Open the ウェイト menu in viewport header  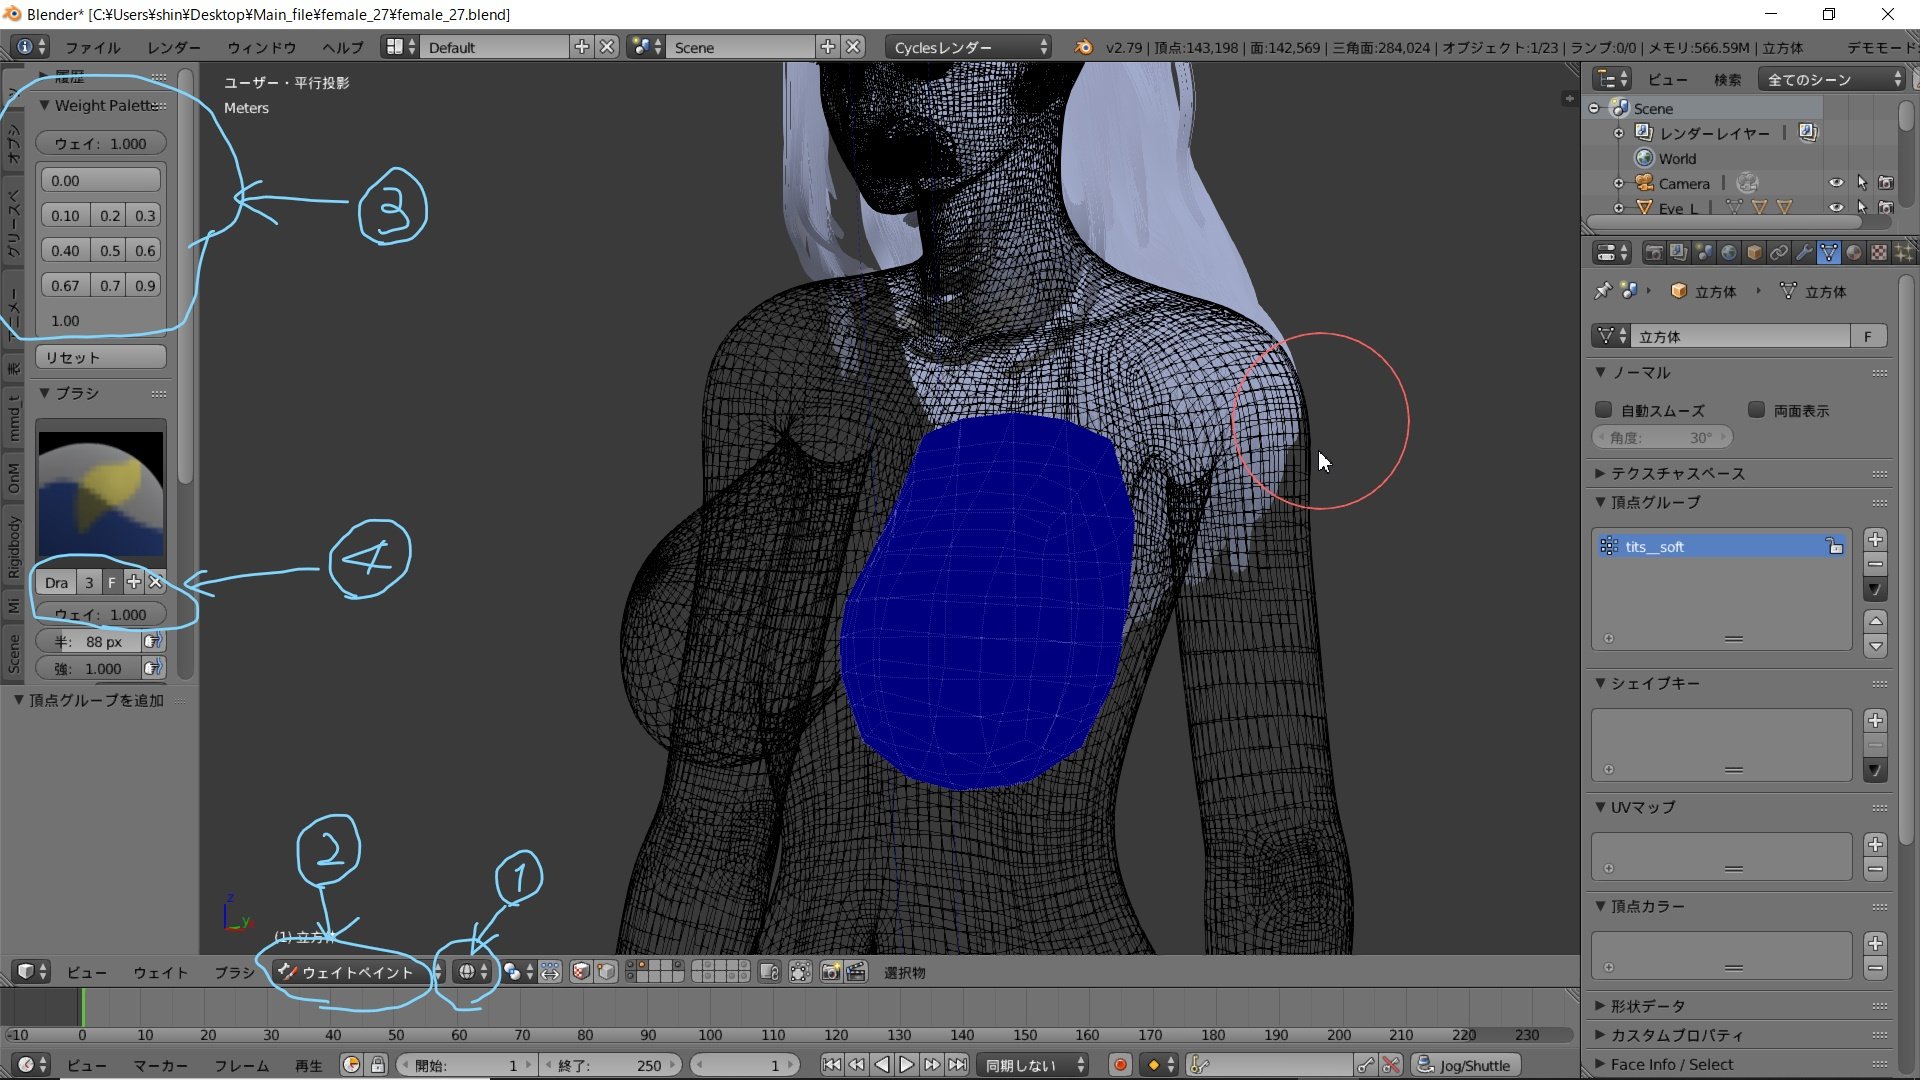tap(160, 972)
